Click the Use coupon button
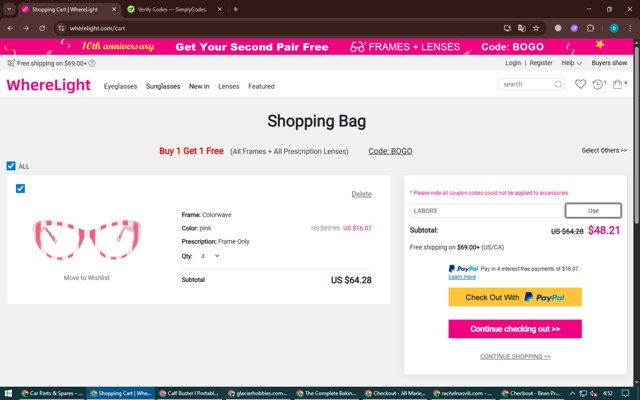The width and height of the screenshot is (640, 400). [593, 211]
